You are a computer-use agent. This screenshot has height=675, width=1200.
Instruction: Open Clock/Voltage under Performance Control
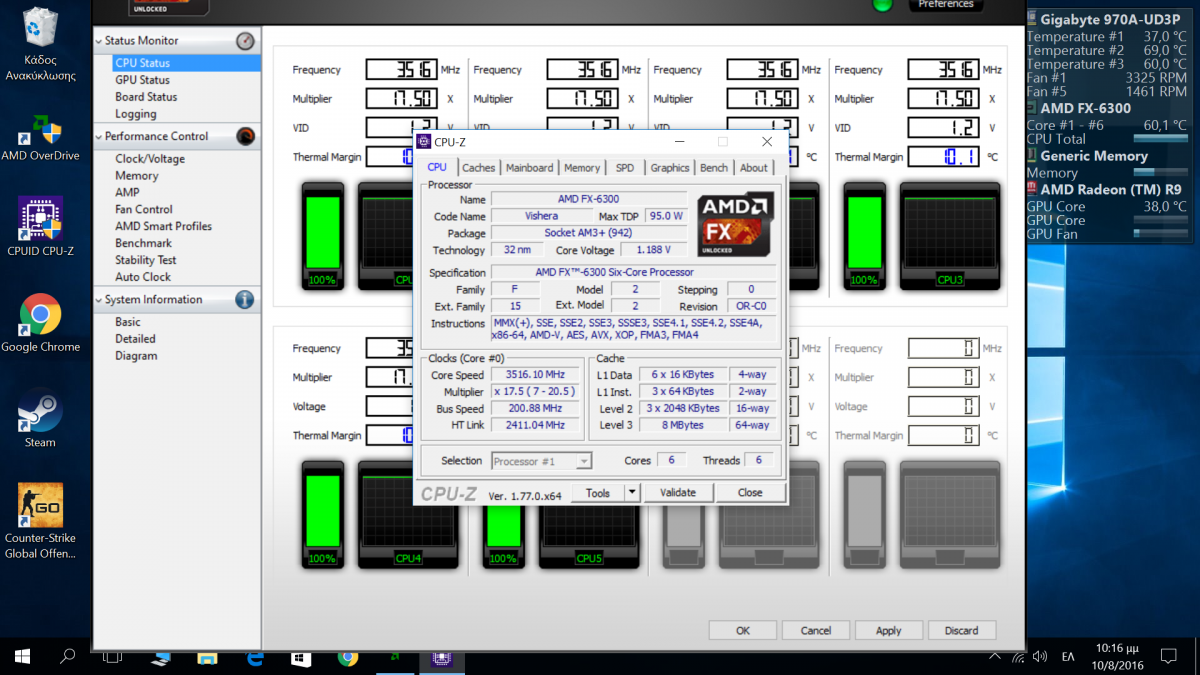tap(150, 159)
